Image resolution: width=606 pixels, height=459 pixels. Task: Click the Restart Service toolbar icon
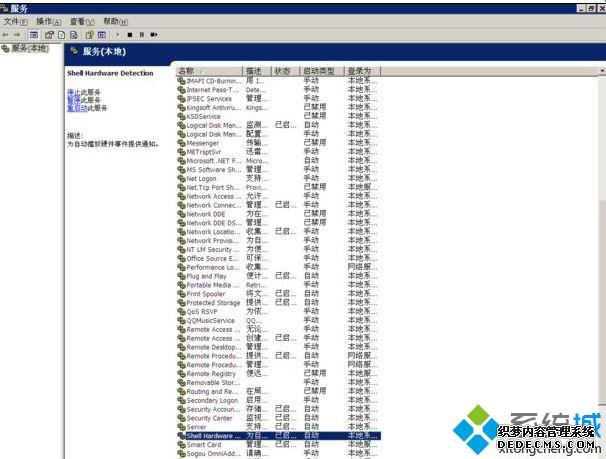[154, 35]
